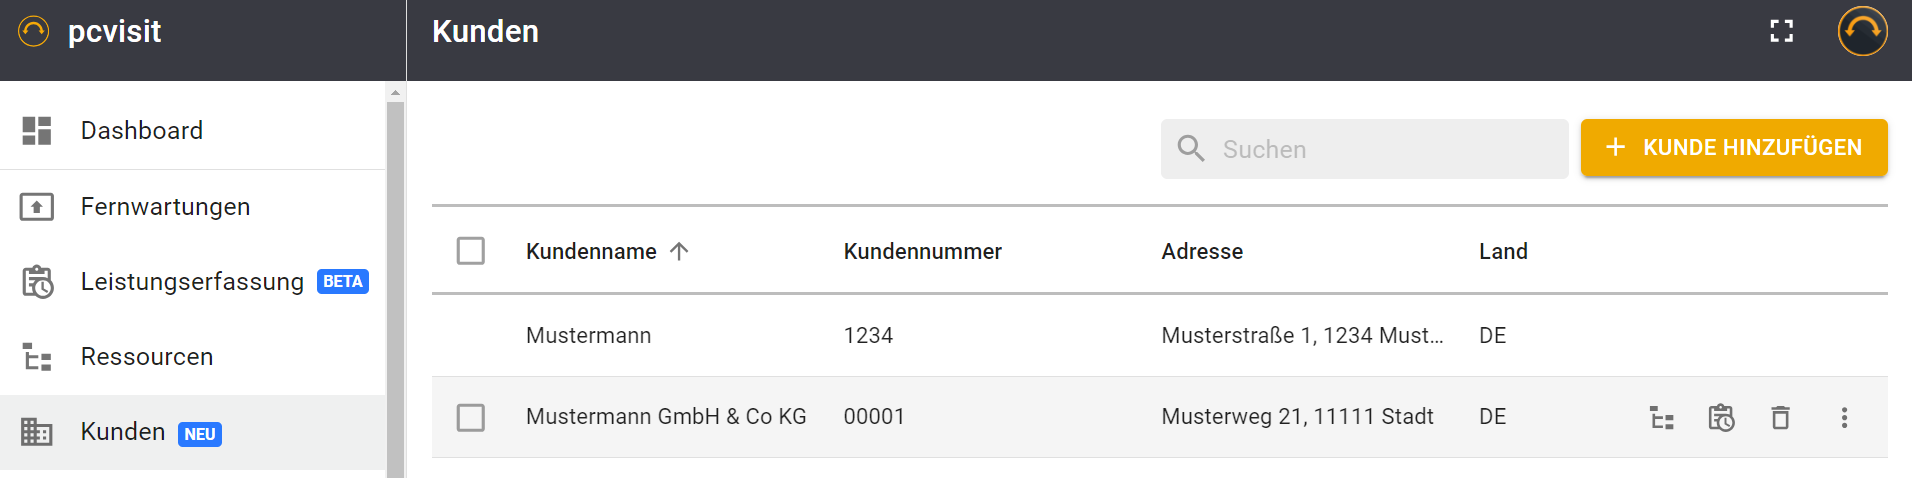Sort by Kundenname using the arrow
1912x478 pixels.
[679, 251]
